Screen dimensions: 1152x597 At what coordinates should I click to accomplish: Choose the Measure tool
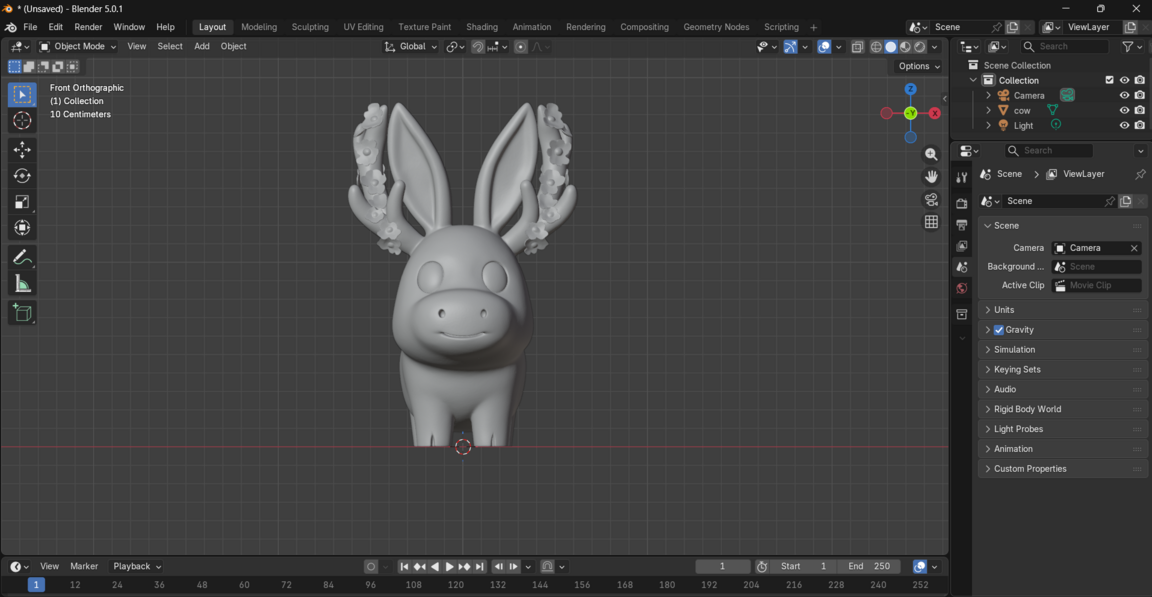point(22,285)
